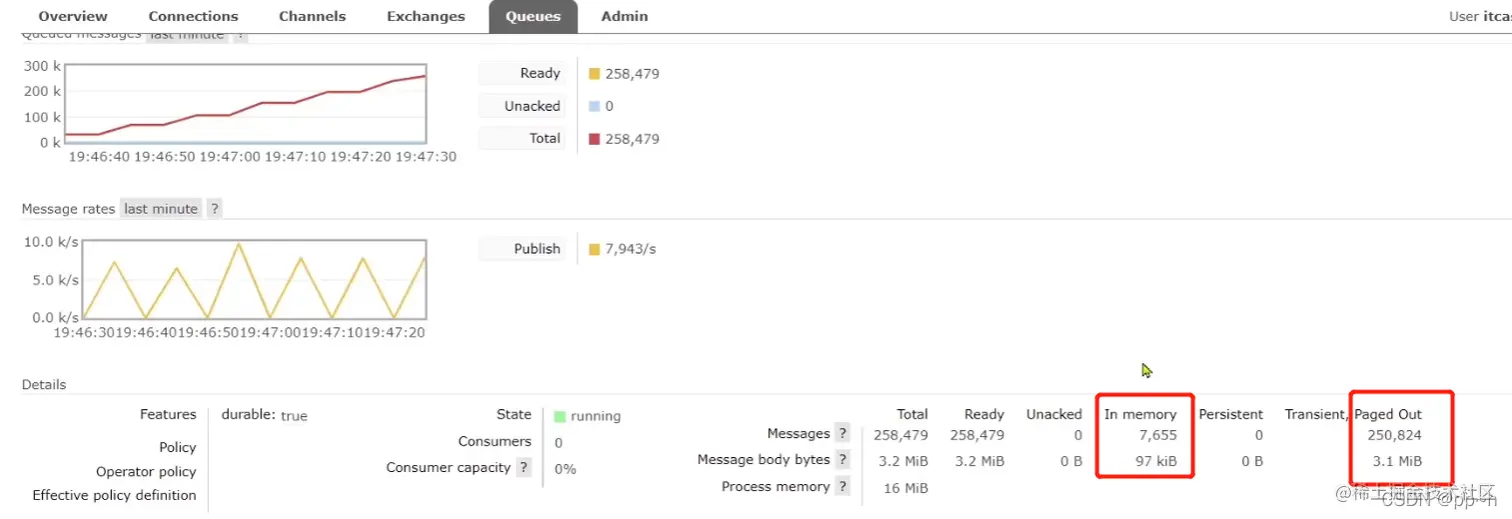Screen dimensions: 1512x519
Task: Select the '7,943/s' publish rate value
Action: pyautogui.click(x=630, y=249)
